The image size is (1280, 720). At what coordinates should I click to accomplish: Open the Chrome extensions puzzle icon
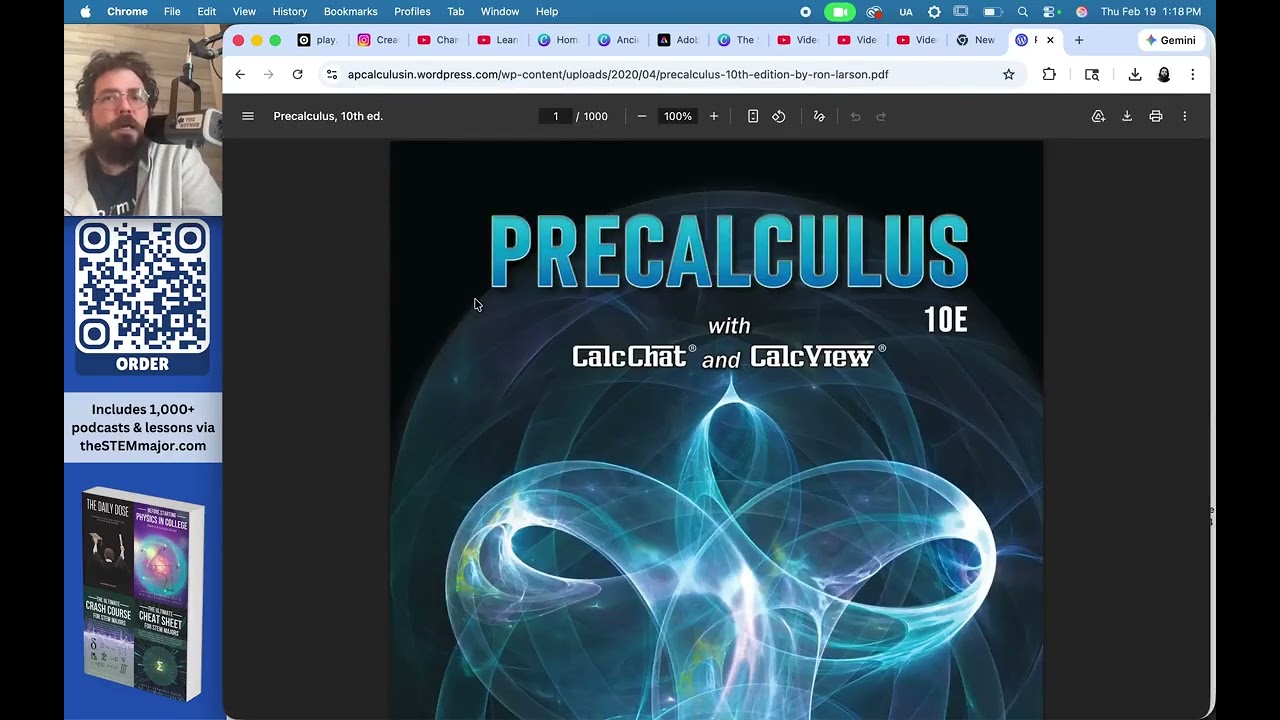click(1049, 74)
